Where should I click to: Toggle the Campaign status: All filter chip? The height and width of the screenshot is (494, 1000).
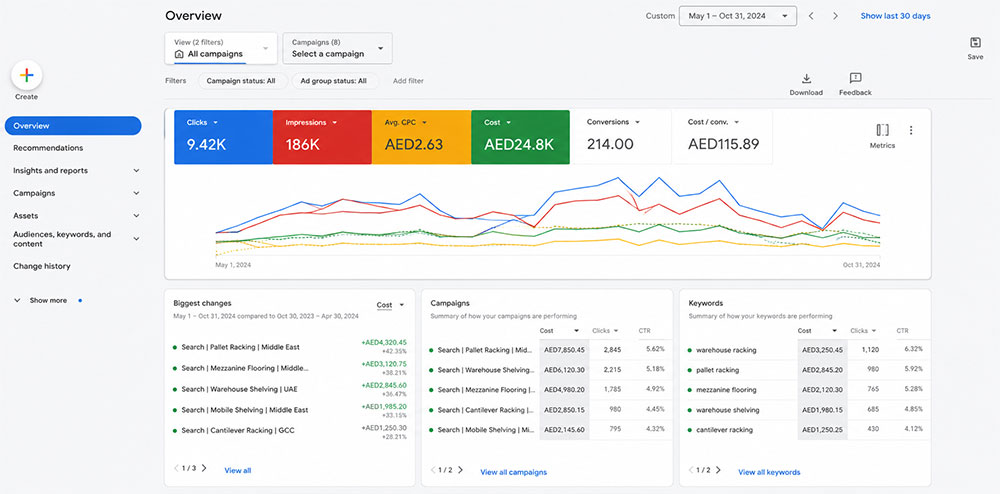pyautogui.click(x=241, y=81)
